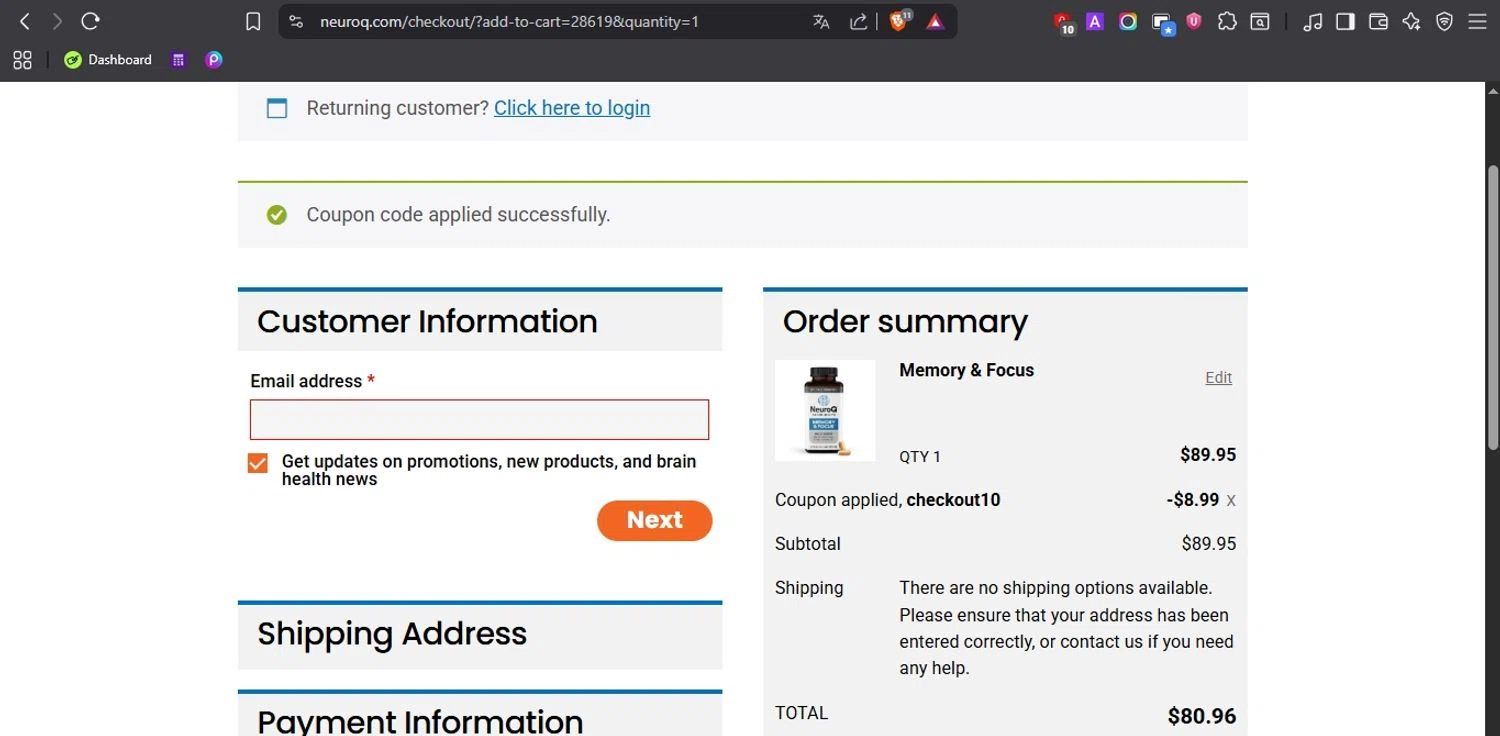1500x736 pixels.
Task: Uncheck the promotions updates checkbox
Action: [x=258, y=463]
